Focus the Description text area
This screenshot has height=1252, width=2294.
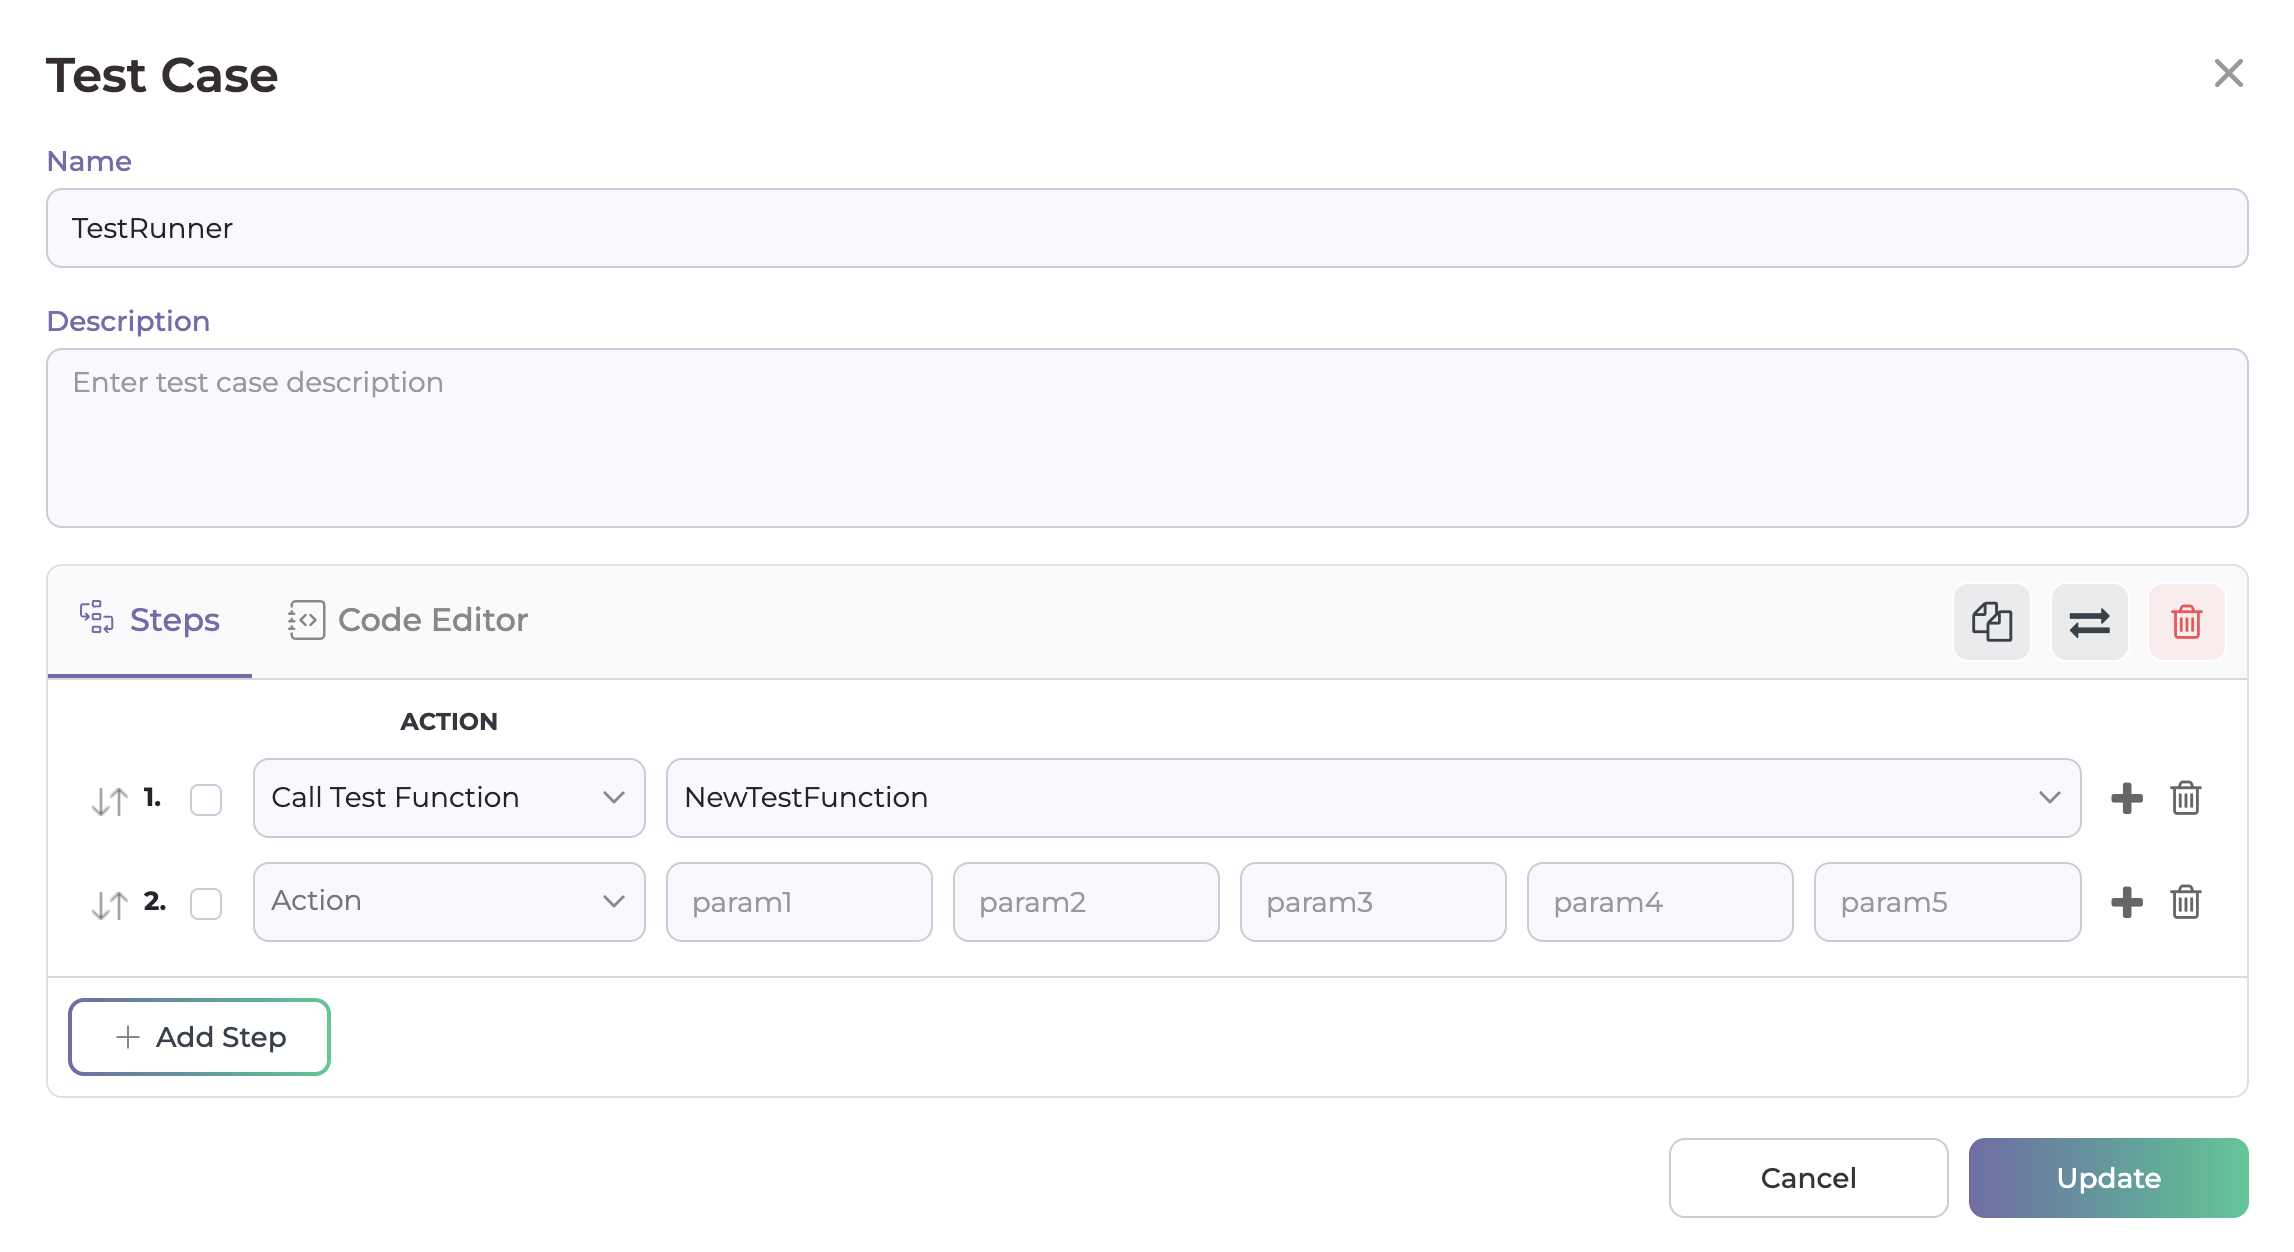click(x=1146, y=438)
